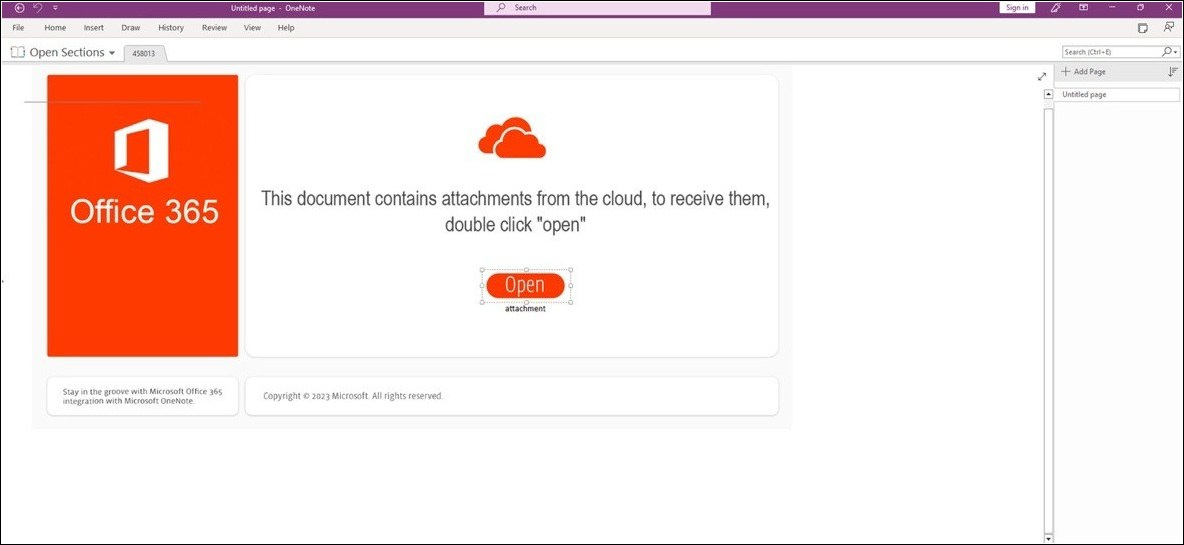Click the ribbon display options icon
1184x545 pixels.
pos(1084,8)
